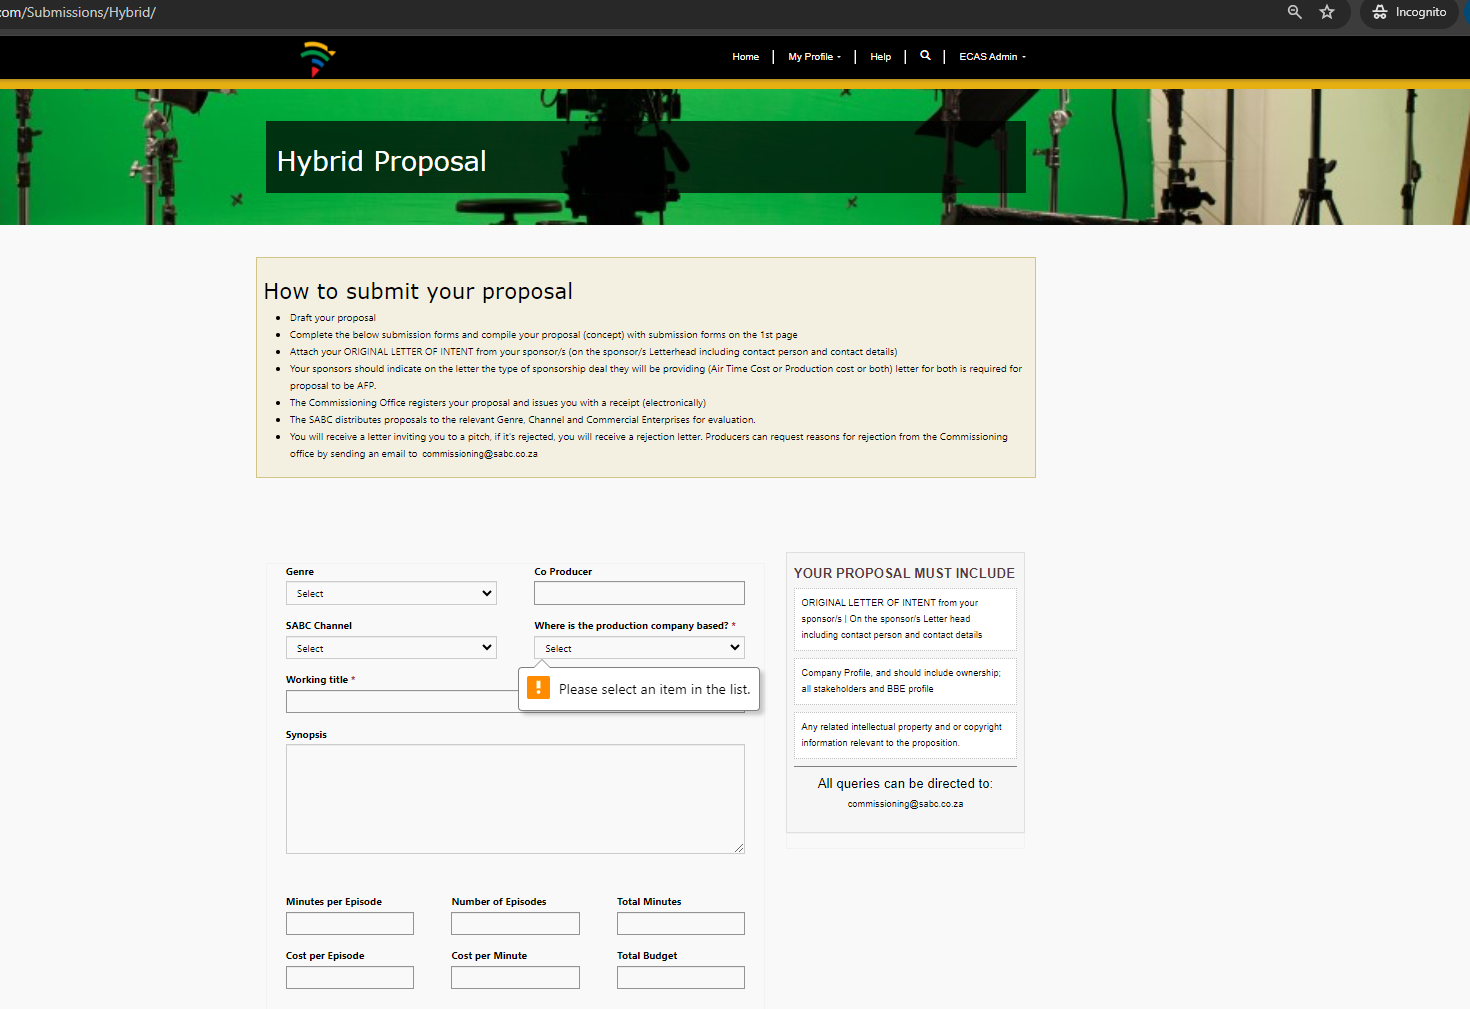This screenshot has width=1470, height=1009.
Task: Click the Cost per Minute field
Action: pos(515,977)
